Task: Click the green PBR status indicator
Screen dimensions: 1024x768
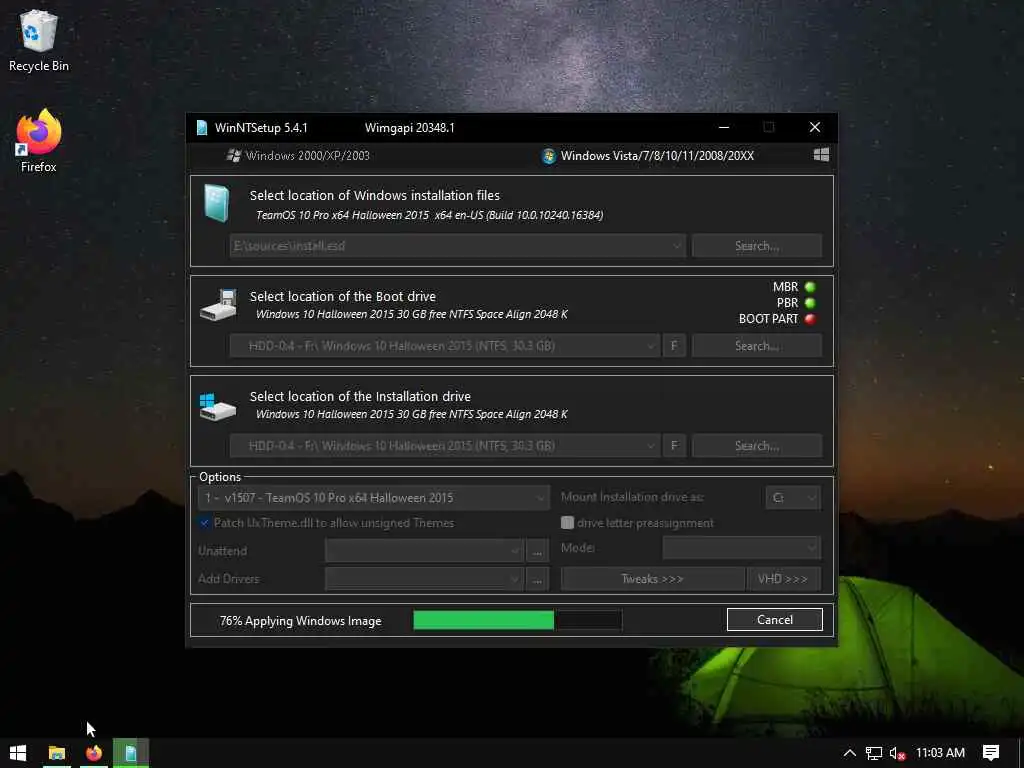Action: (x=810, y=303)
